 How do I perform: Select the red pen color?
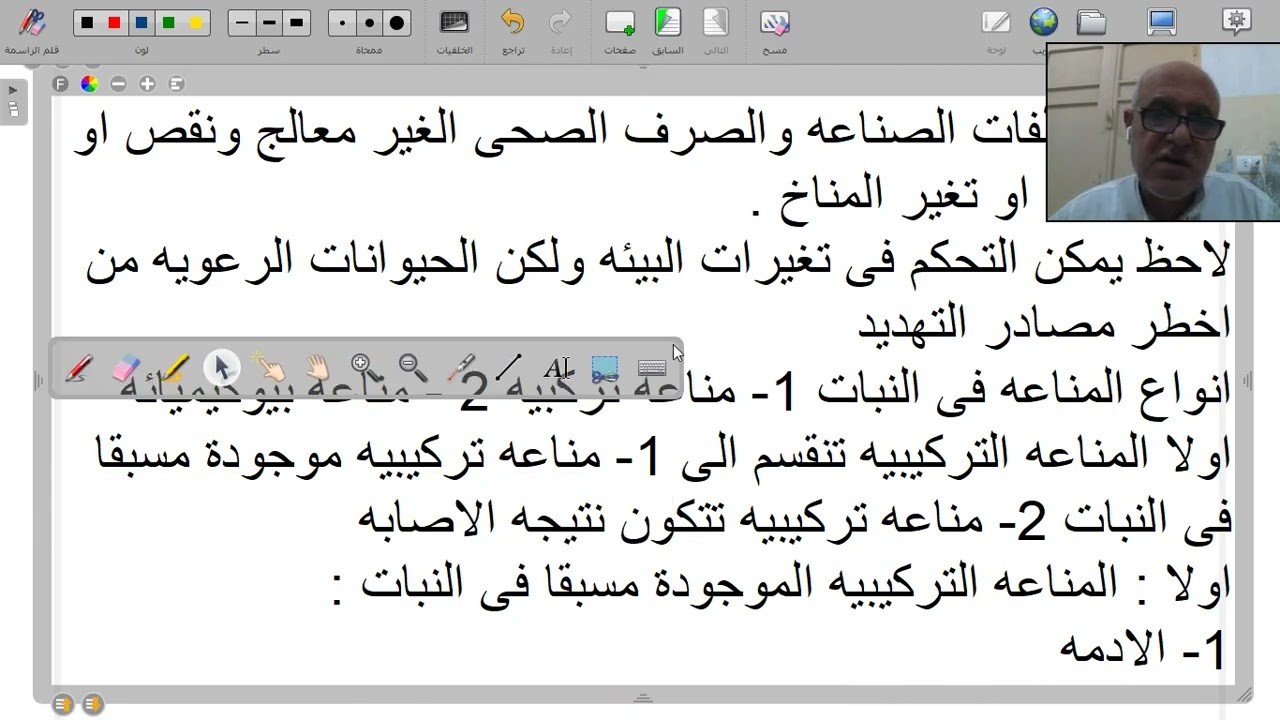pos(114,23)
